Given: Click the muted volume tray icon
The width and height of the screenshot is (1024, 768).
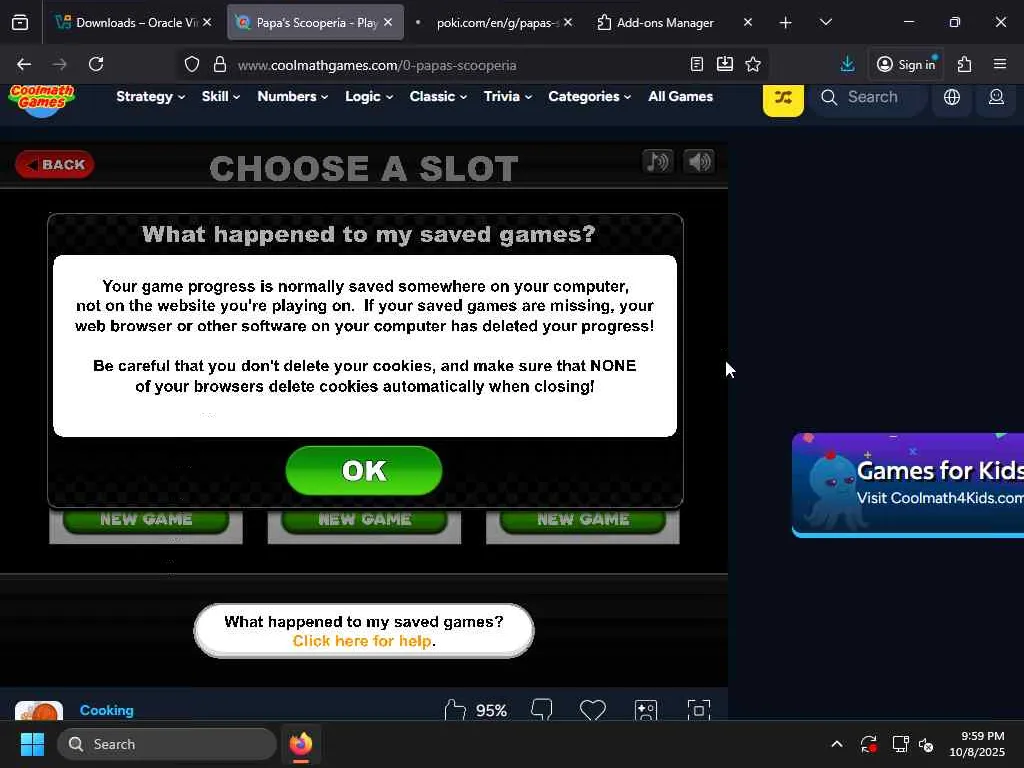Looking at the screenshot, I should pos(925,744).
